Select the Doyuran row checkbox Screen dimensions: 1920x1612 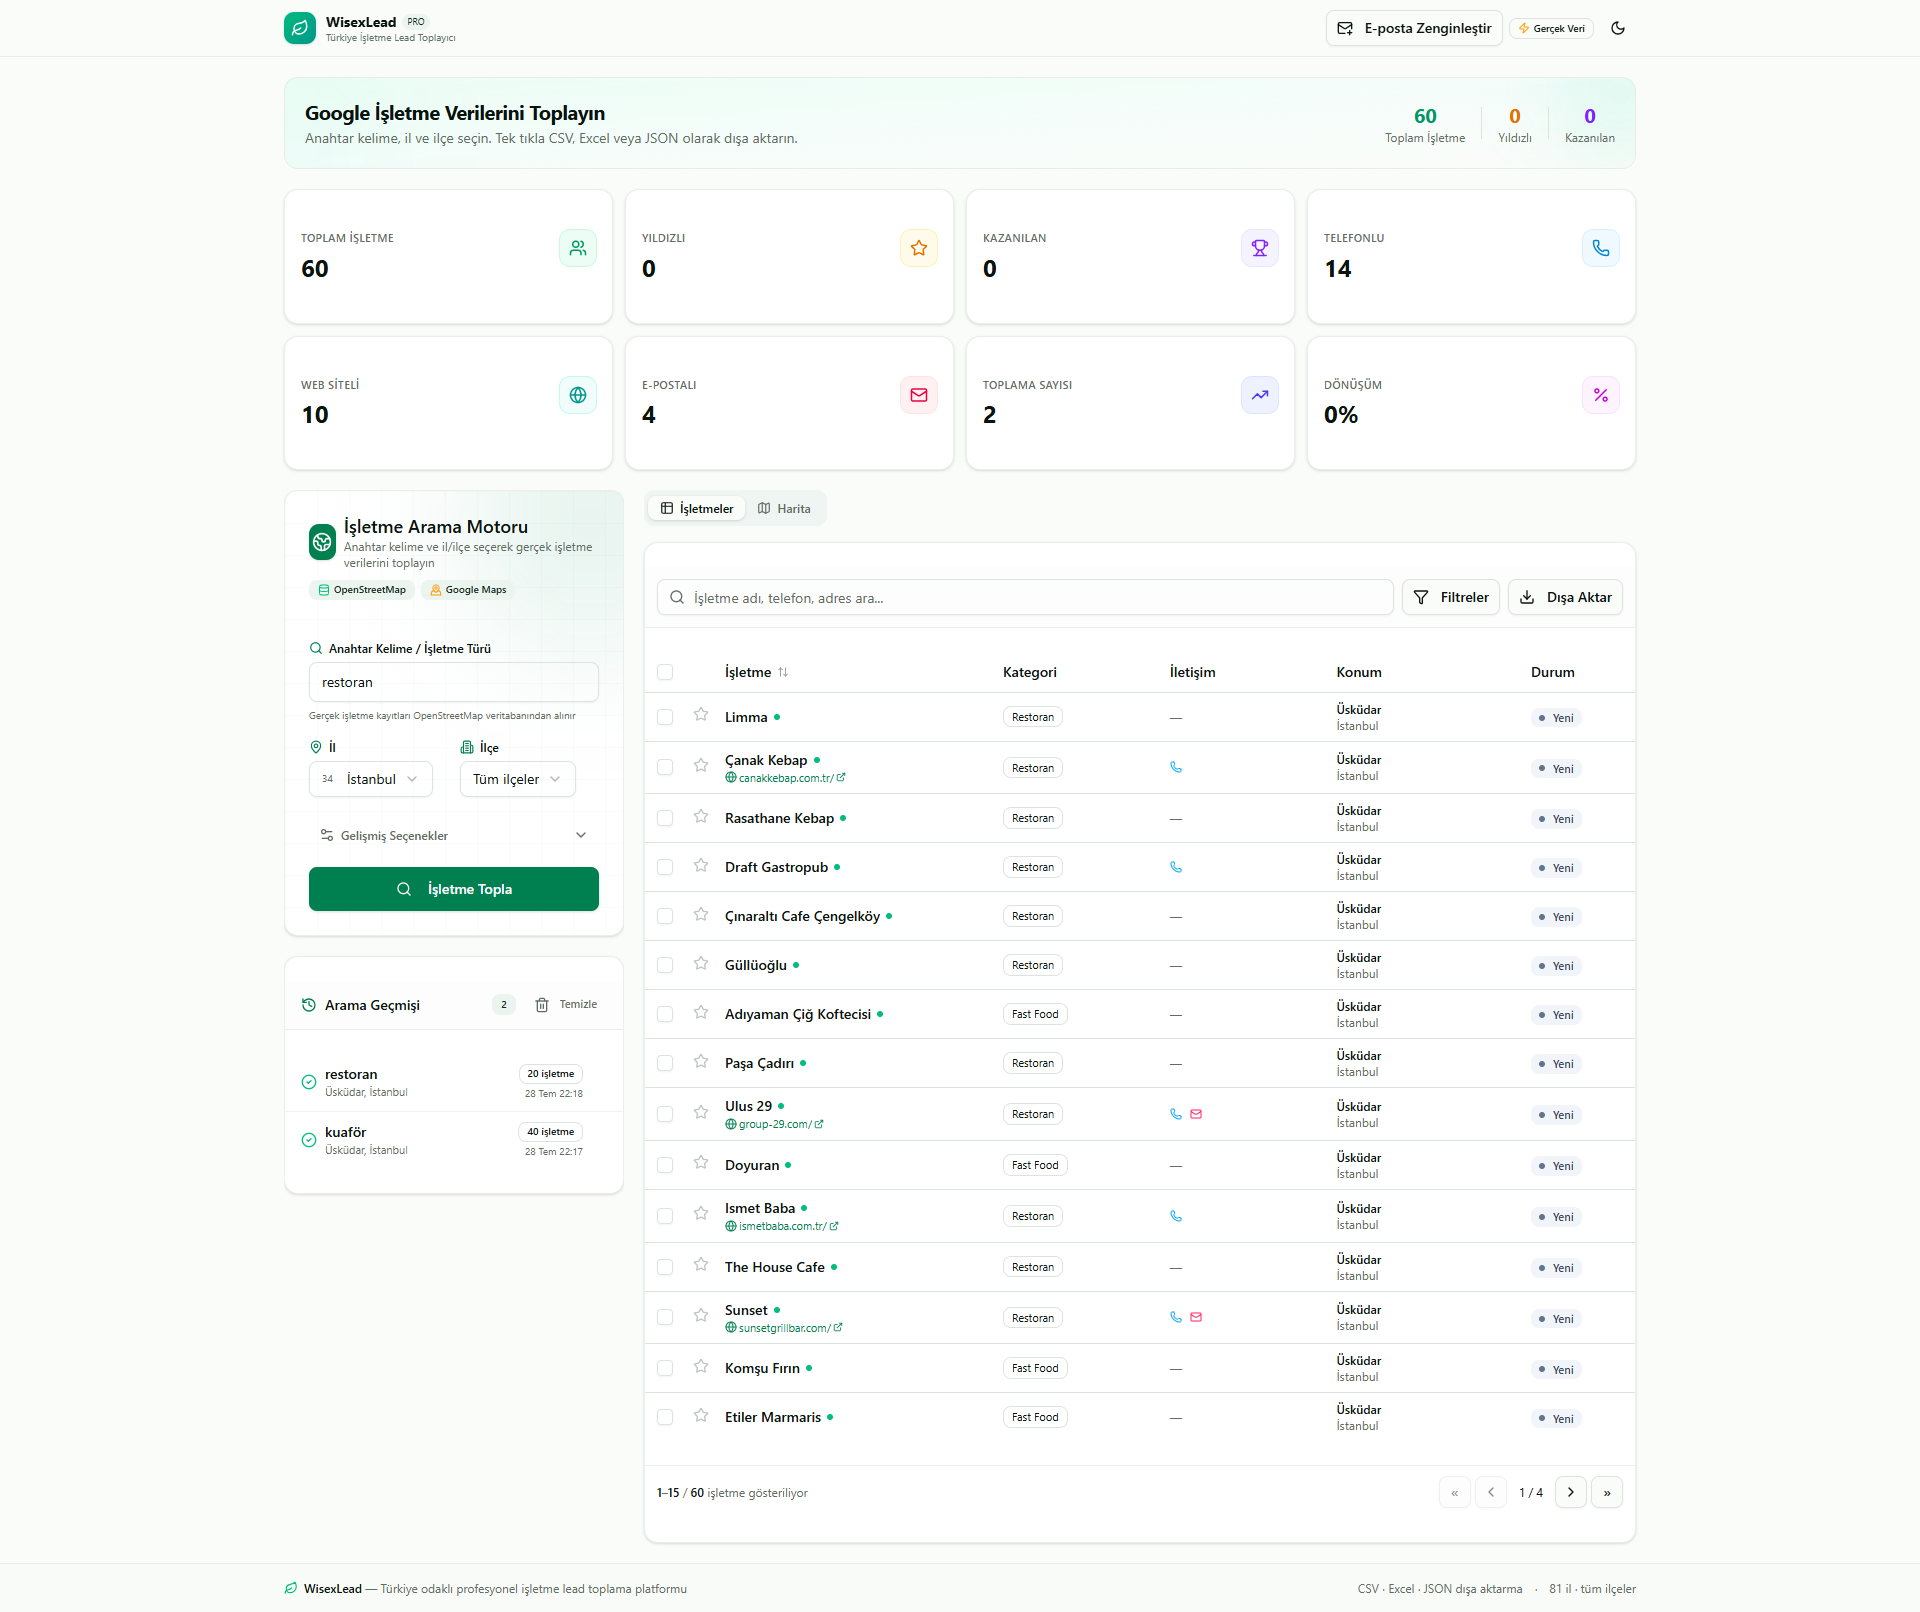tap(665, 1165)
